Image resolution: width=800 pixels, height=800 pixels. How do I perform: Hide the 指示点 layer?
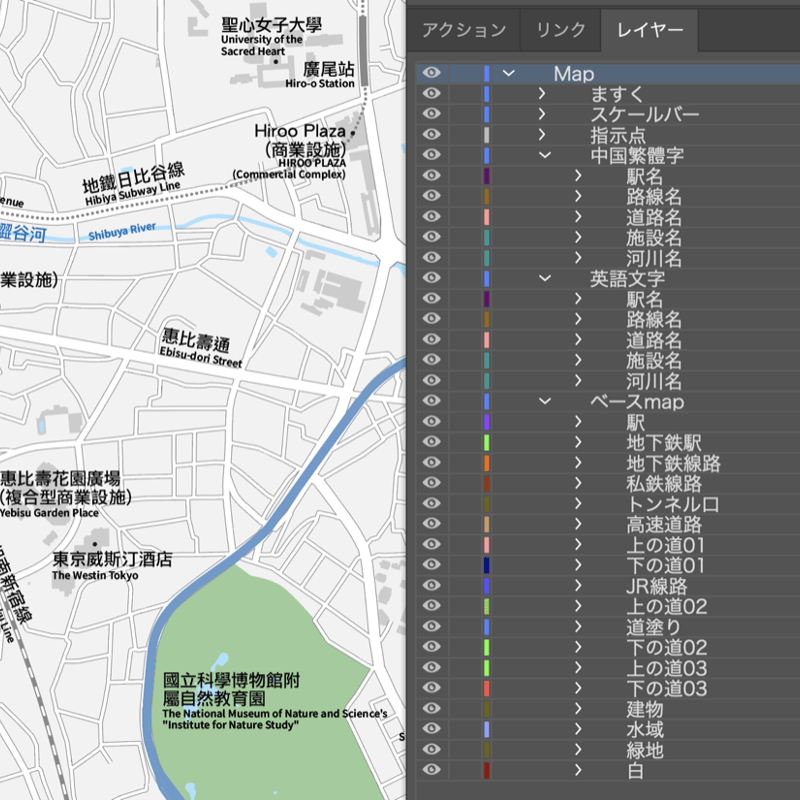(x=432, y=134)
